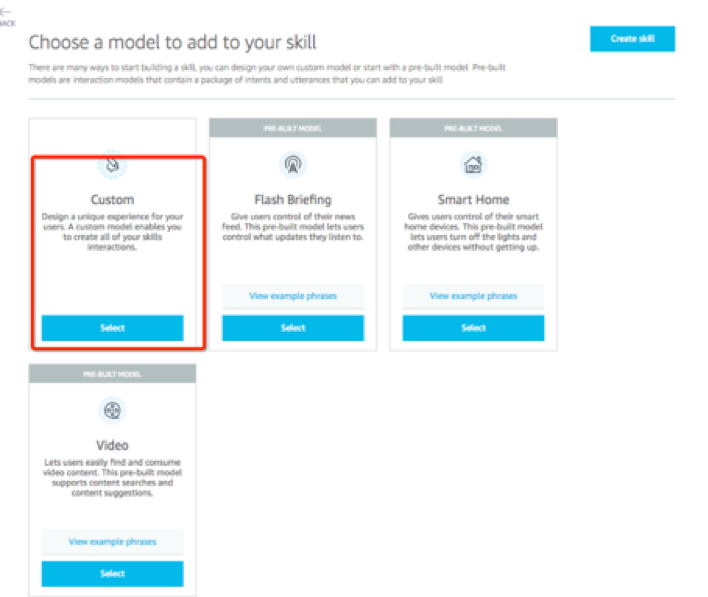Click the Flash Briefing antenna icon
The width and height of the screenshot is (708, 597).
pos(293,164)
